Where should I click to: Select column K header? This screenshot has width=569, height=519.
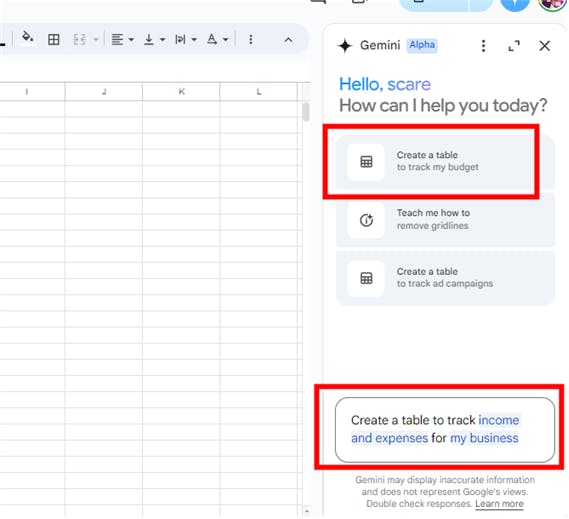[181, 91]
